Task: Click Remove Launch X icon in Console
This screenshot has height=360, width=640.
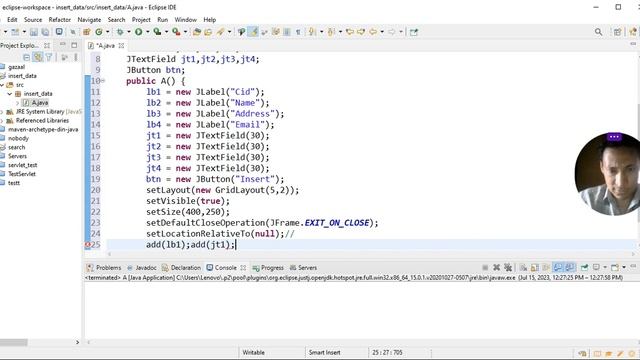Action: pos(496,267)
